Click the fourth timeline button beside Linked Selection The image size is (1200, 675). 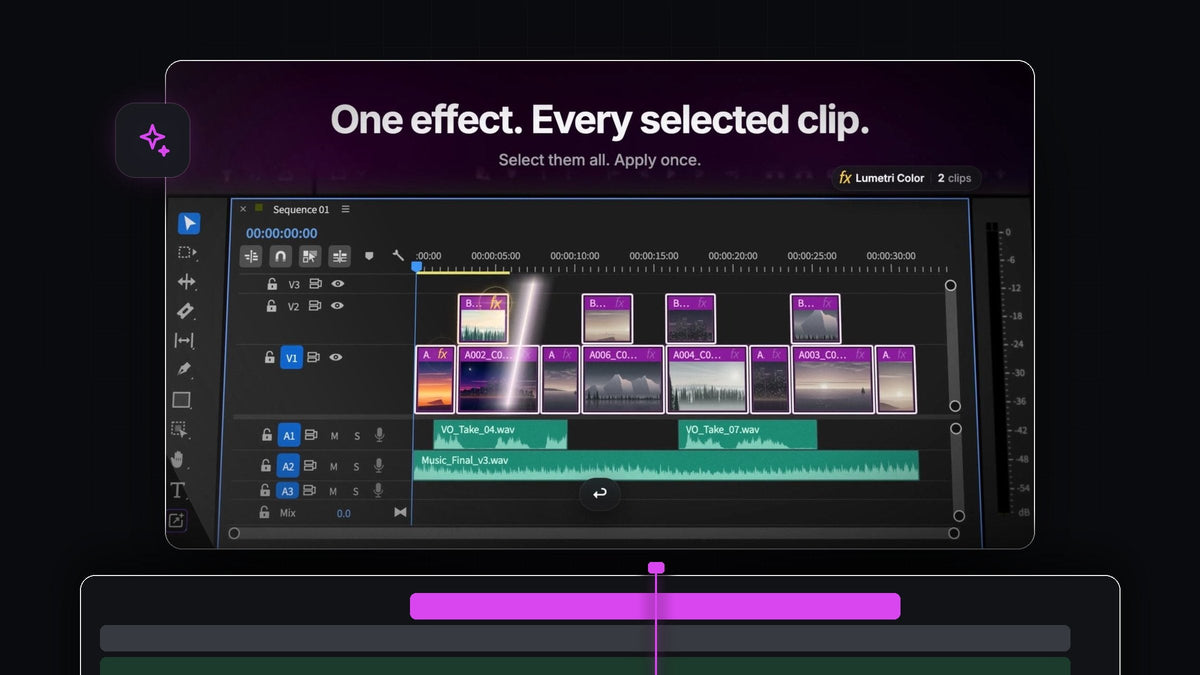[340, 257]
